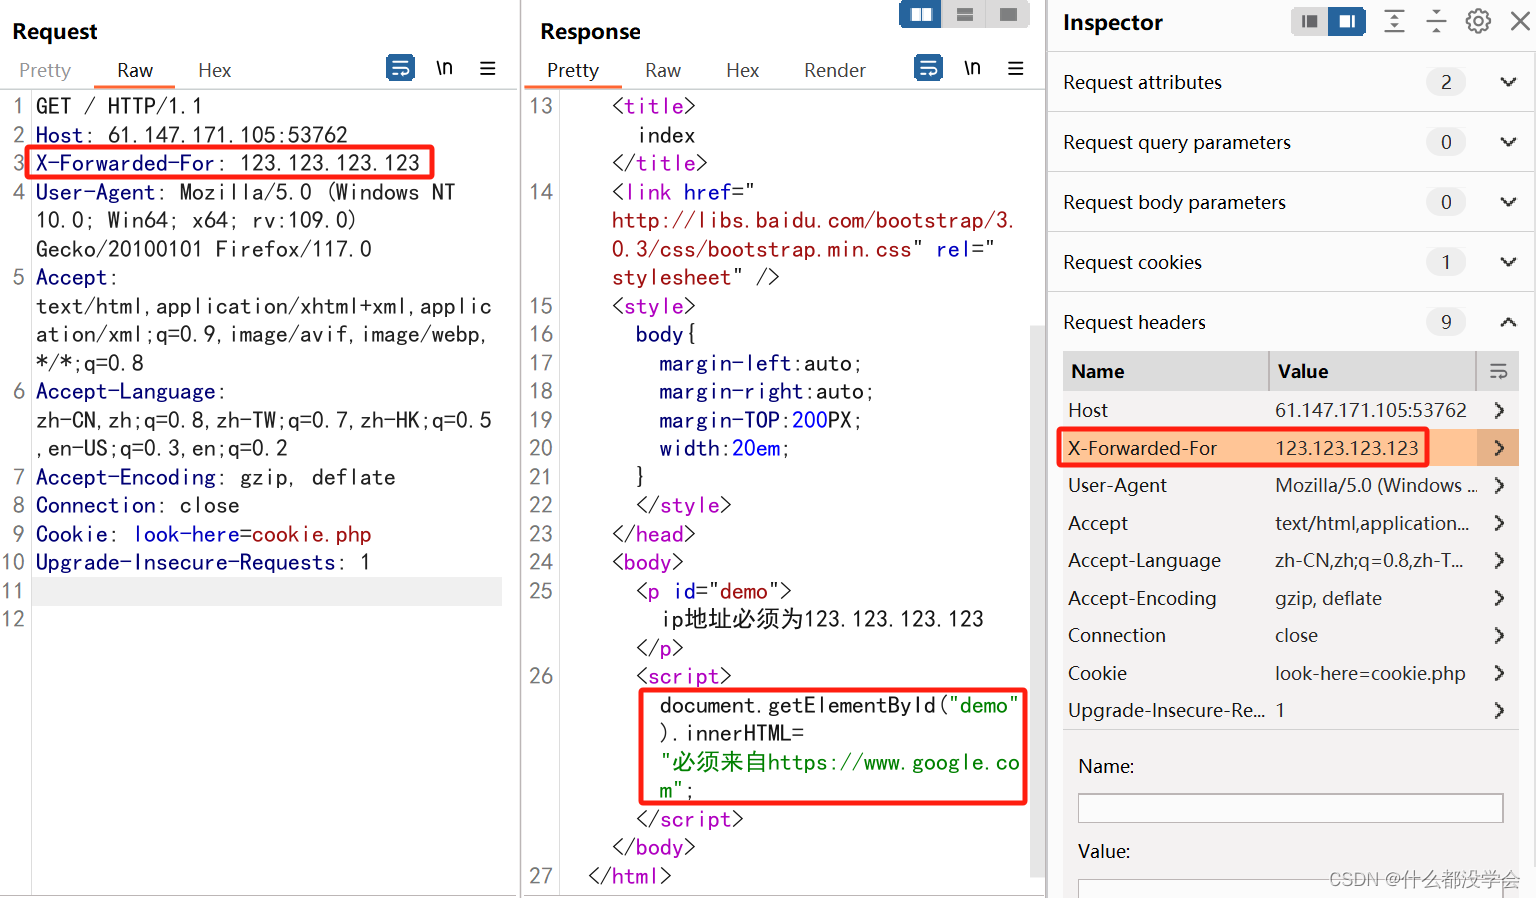Dock Inspector panel to right side
The image size is (1536, 898).
click(1347, 21)
